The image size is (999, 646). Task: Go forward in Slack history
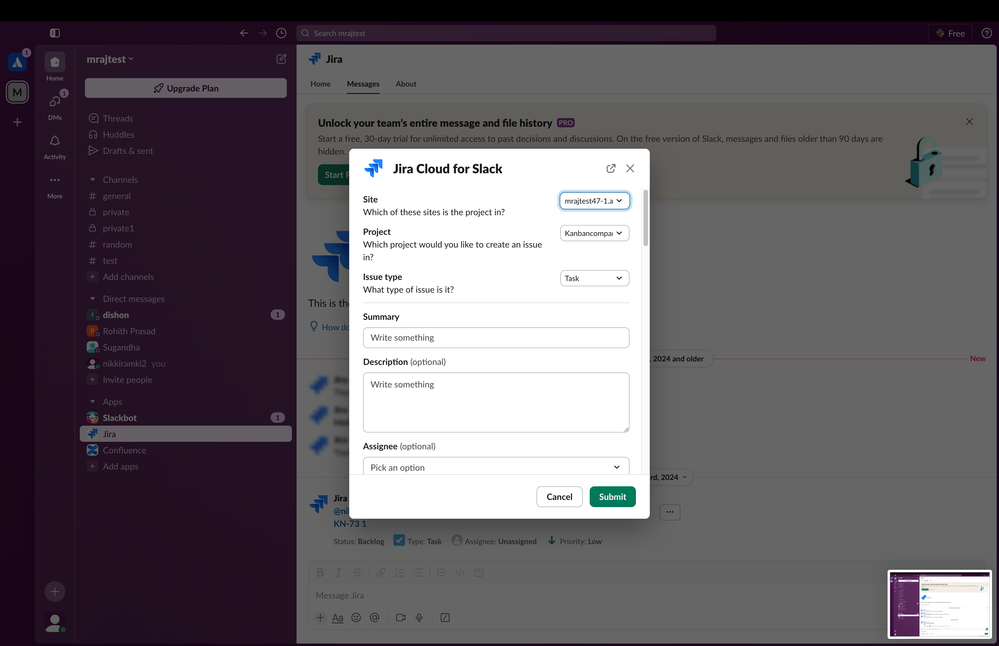[262, 33]
